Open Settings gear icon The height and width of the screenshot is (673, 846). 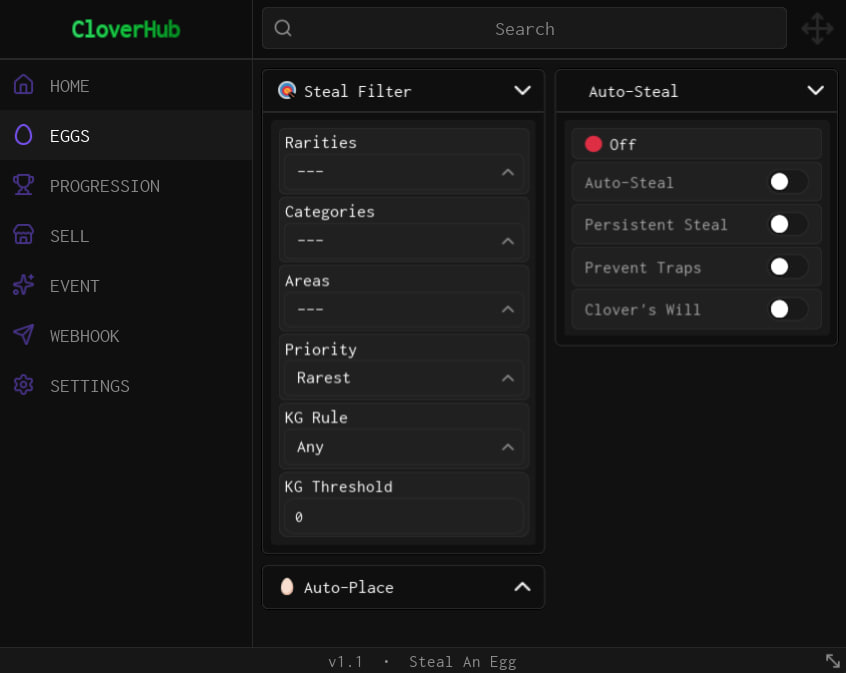[x=23, y=385]
